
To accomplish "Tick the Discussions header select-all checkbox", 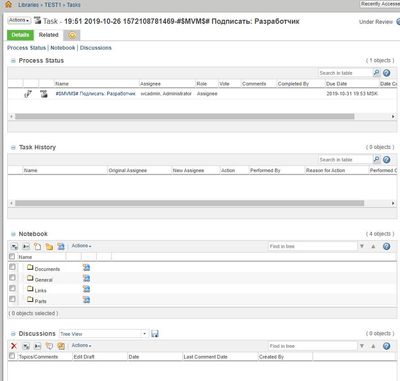I will (x=12, y=356).
